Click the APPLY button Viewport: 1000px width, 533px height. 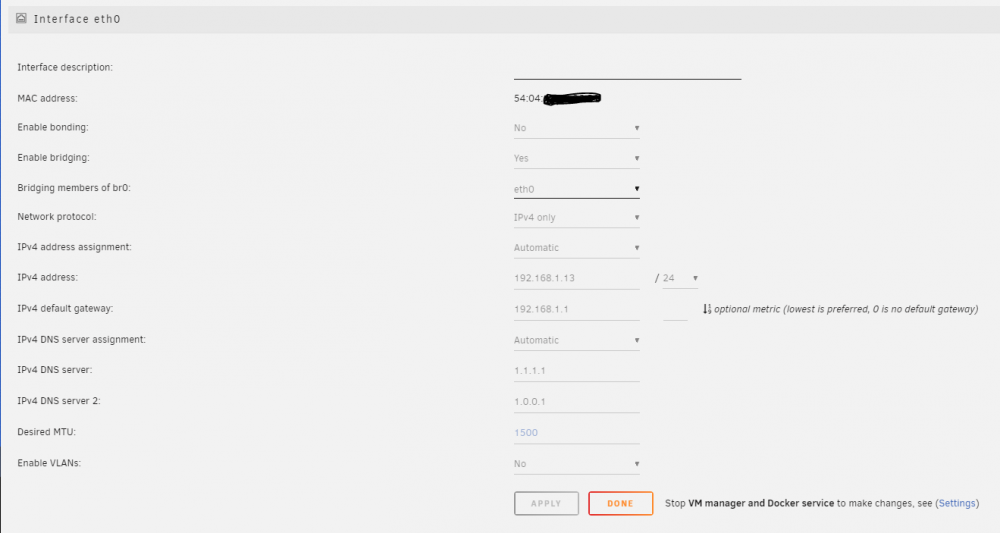click(547, 504)
